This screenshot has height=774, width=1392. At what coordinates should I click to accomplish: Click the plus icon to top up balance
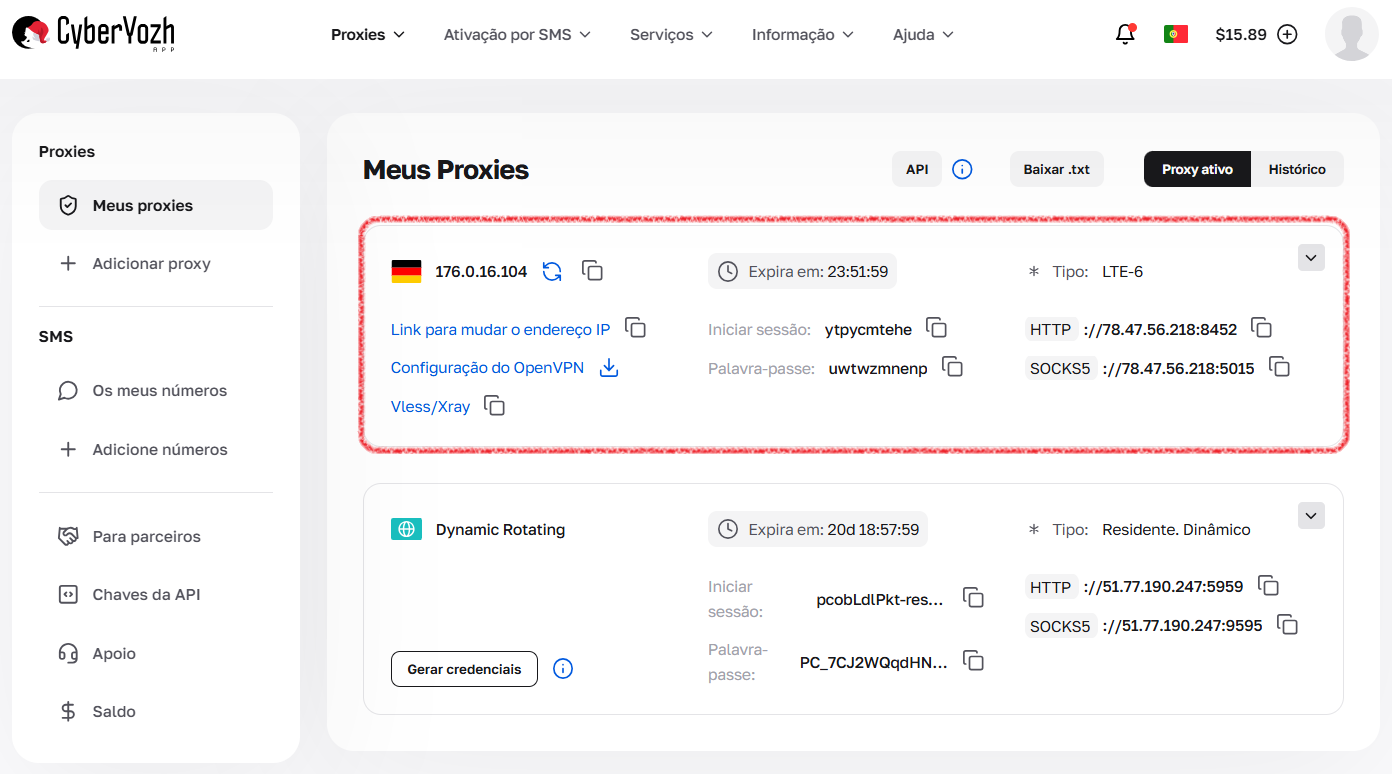1288,33
